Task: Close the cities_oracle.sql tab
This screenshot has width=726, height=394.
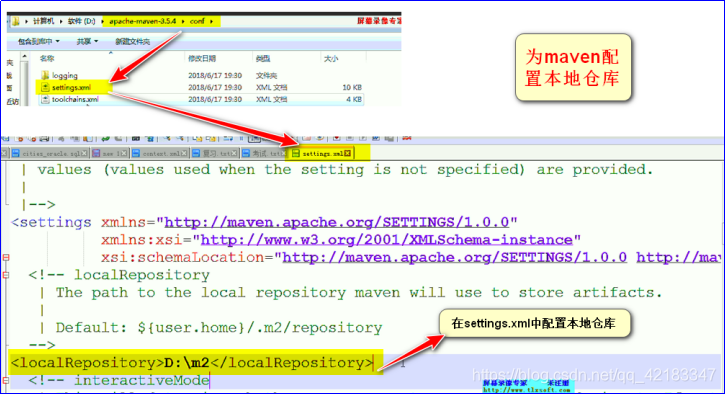Action: 84,153
